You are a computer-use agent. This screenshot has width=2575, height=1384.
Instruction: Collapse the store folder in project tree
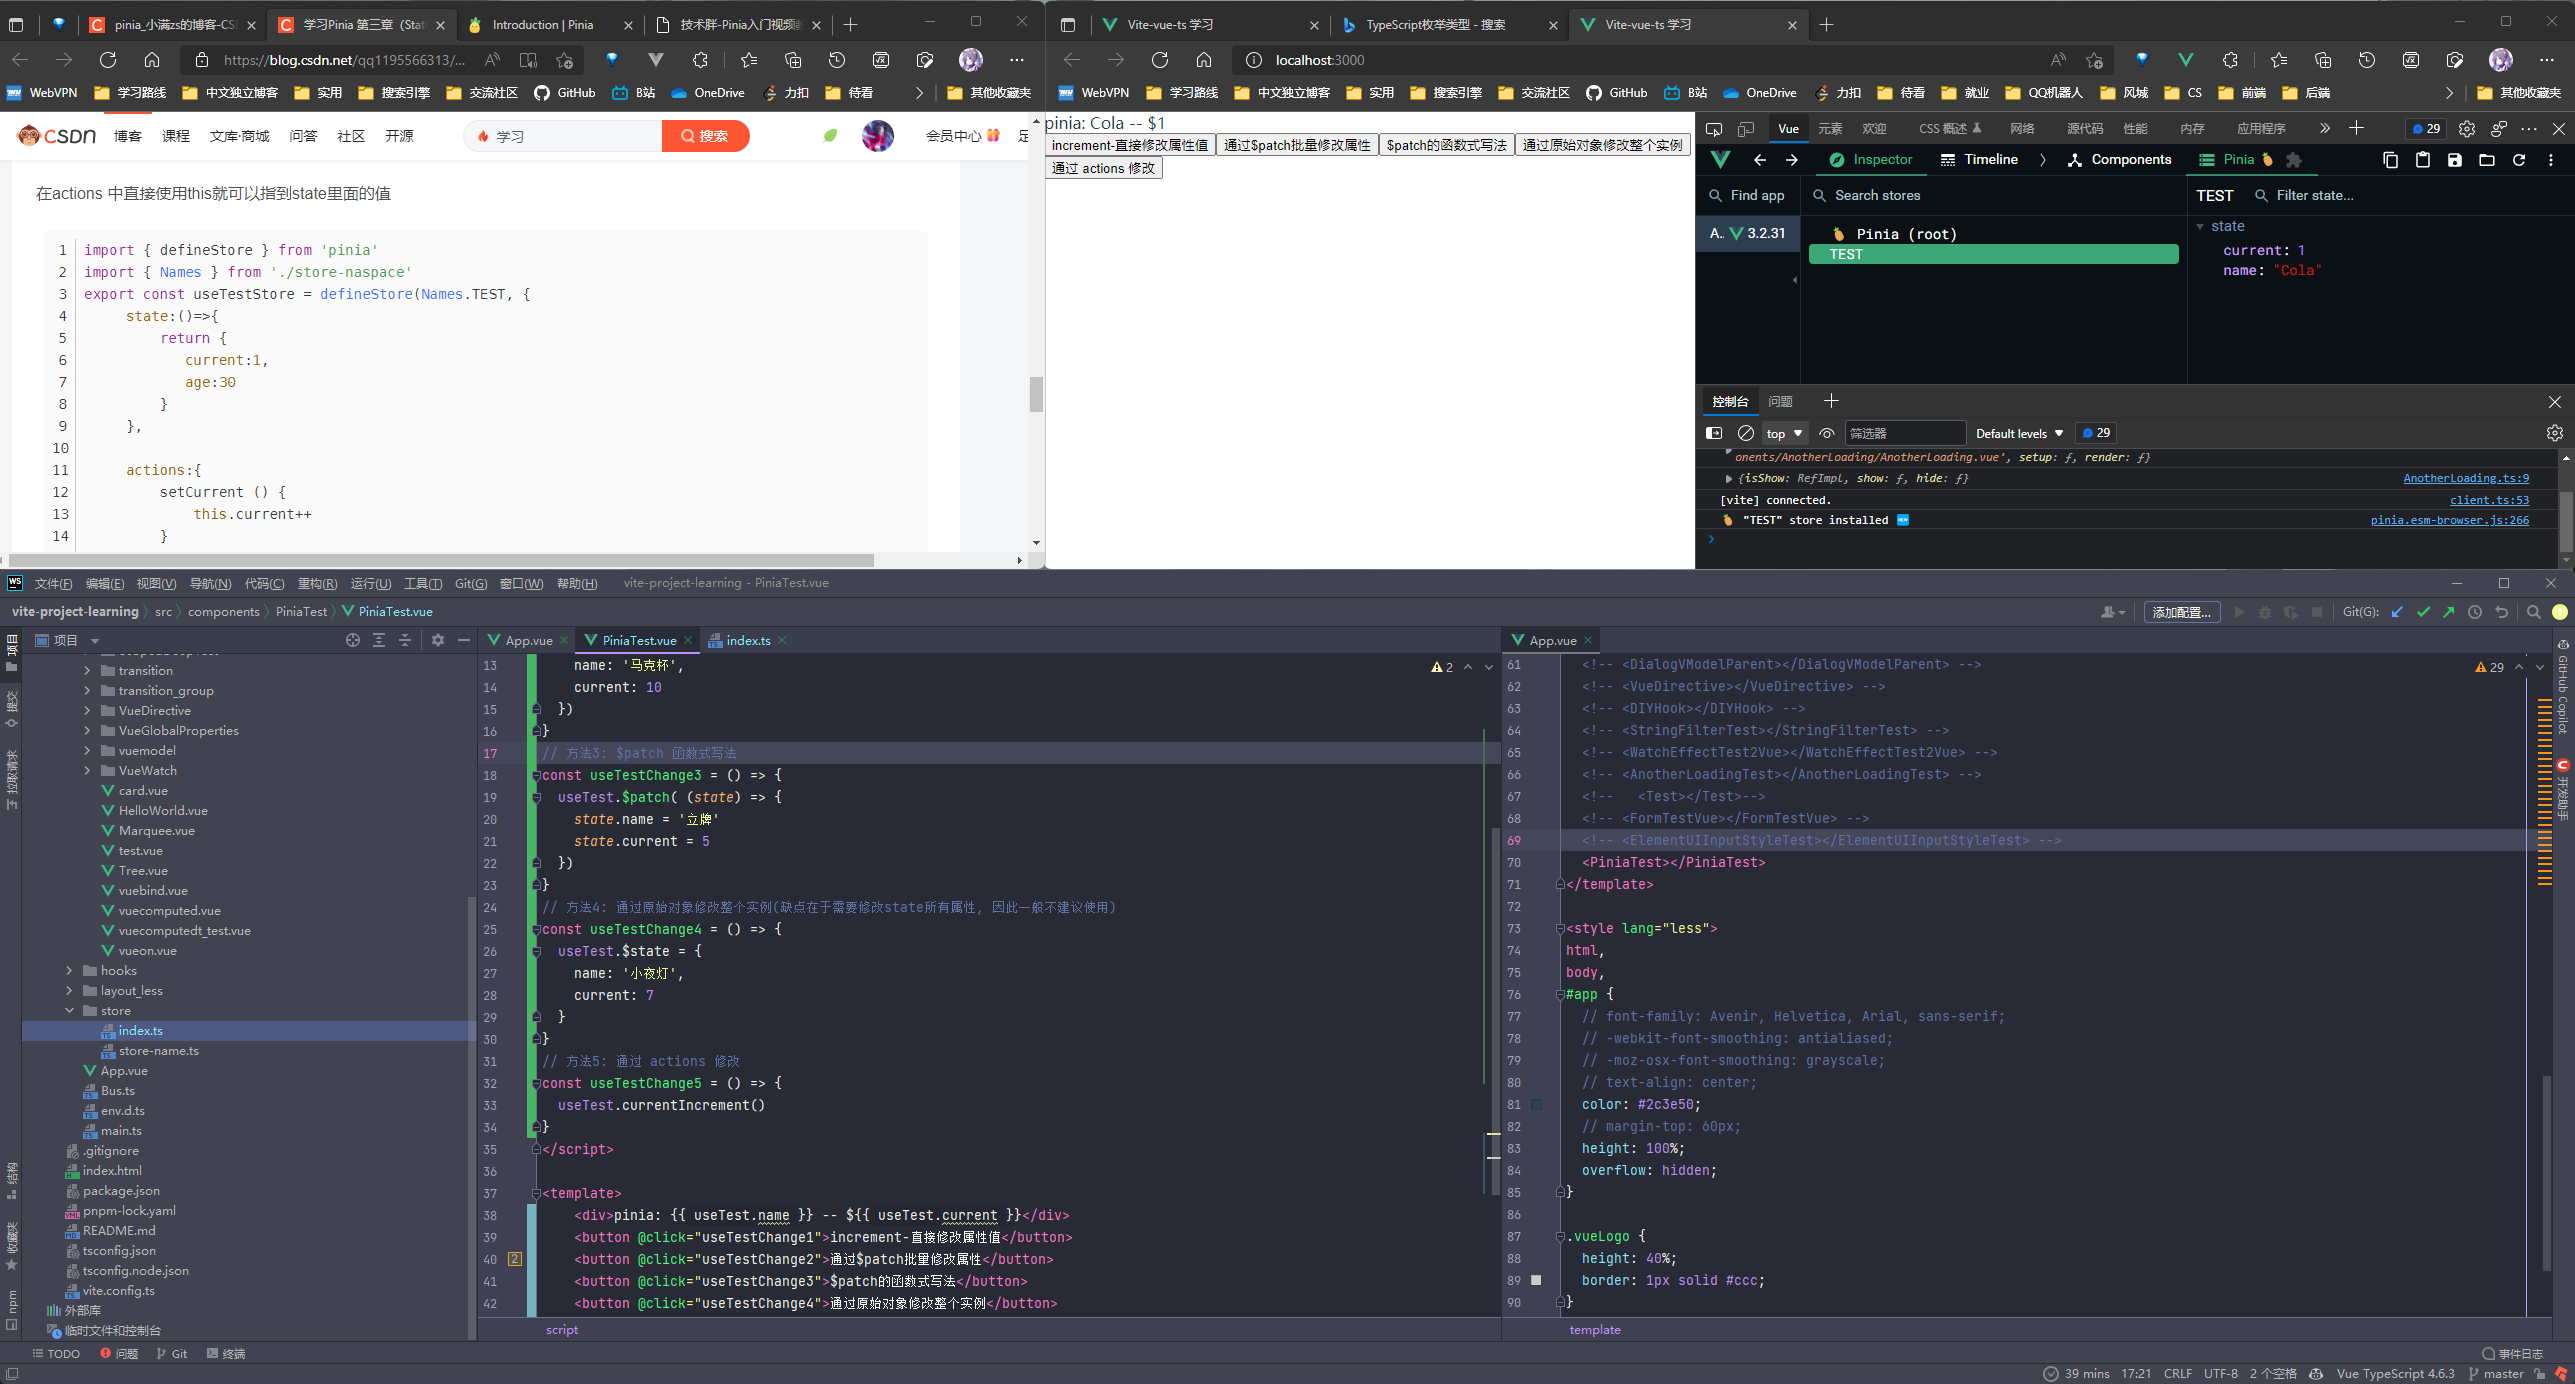click(69, 1011)
